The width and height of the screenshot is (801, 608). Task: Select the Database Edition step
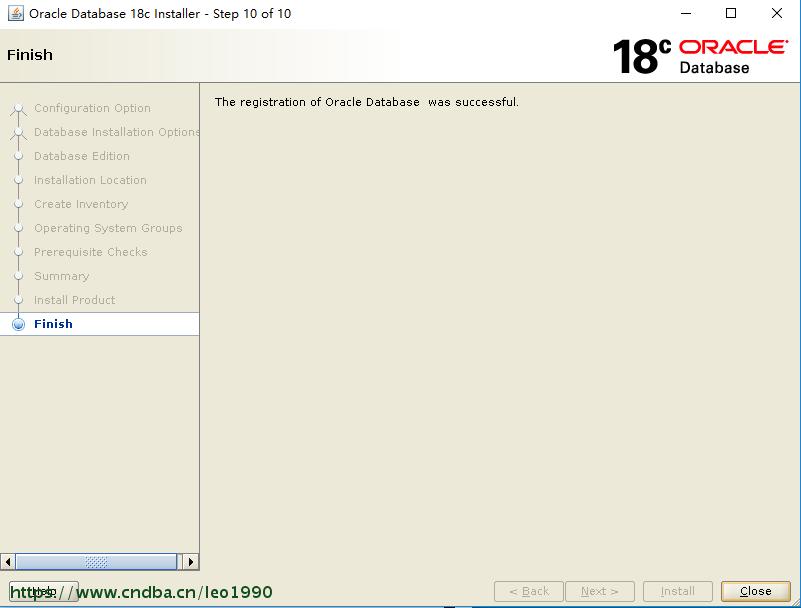[x=82, y=156]
